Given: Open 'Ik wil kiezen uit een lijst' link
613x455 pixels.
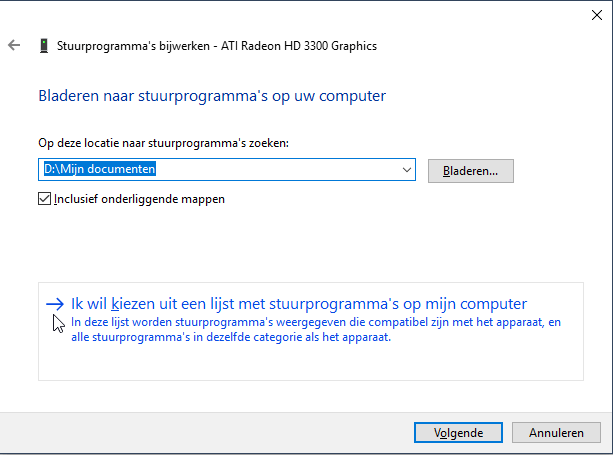Looking at the screenshot, I should tap(298, 303).
